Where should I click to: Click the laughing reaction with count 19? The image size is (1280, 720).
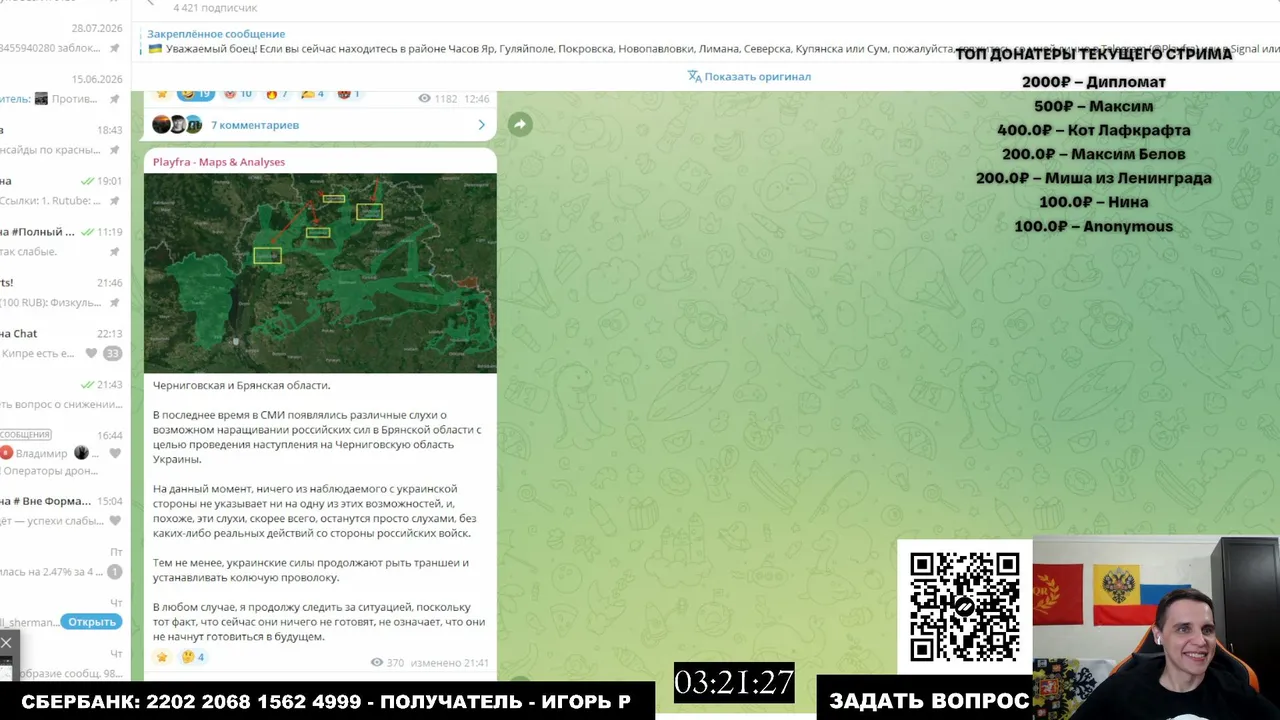coord(196,94)
